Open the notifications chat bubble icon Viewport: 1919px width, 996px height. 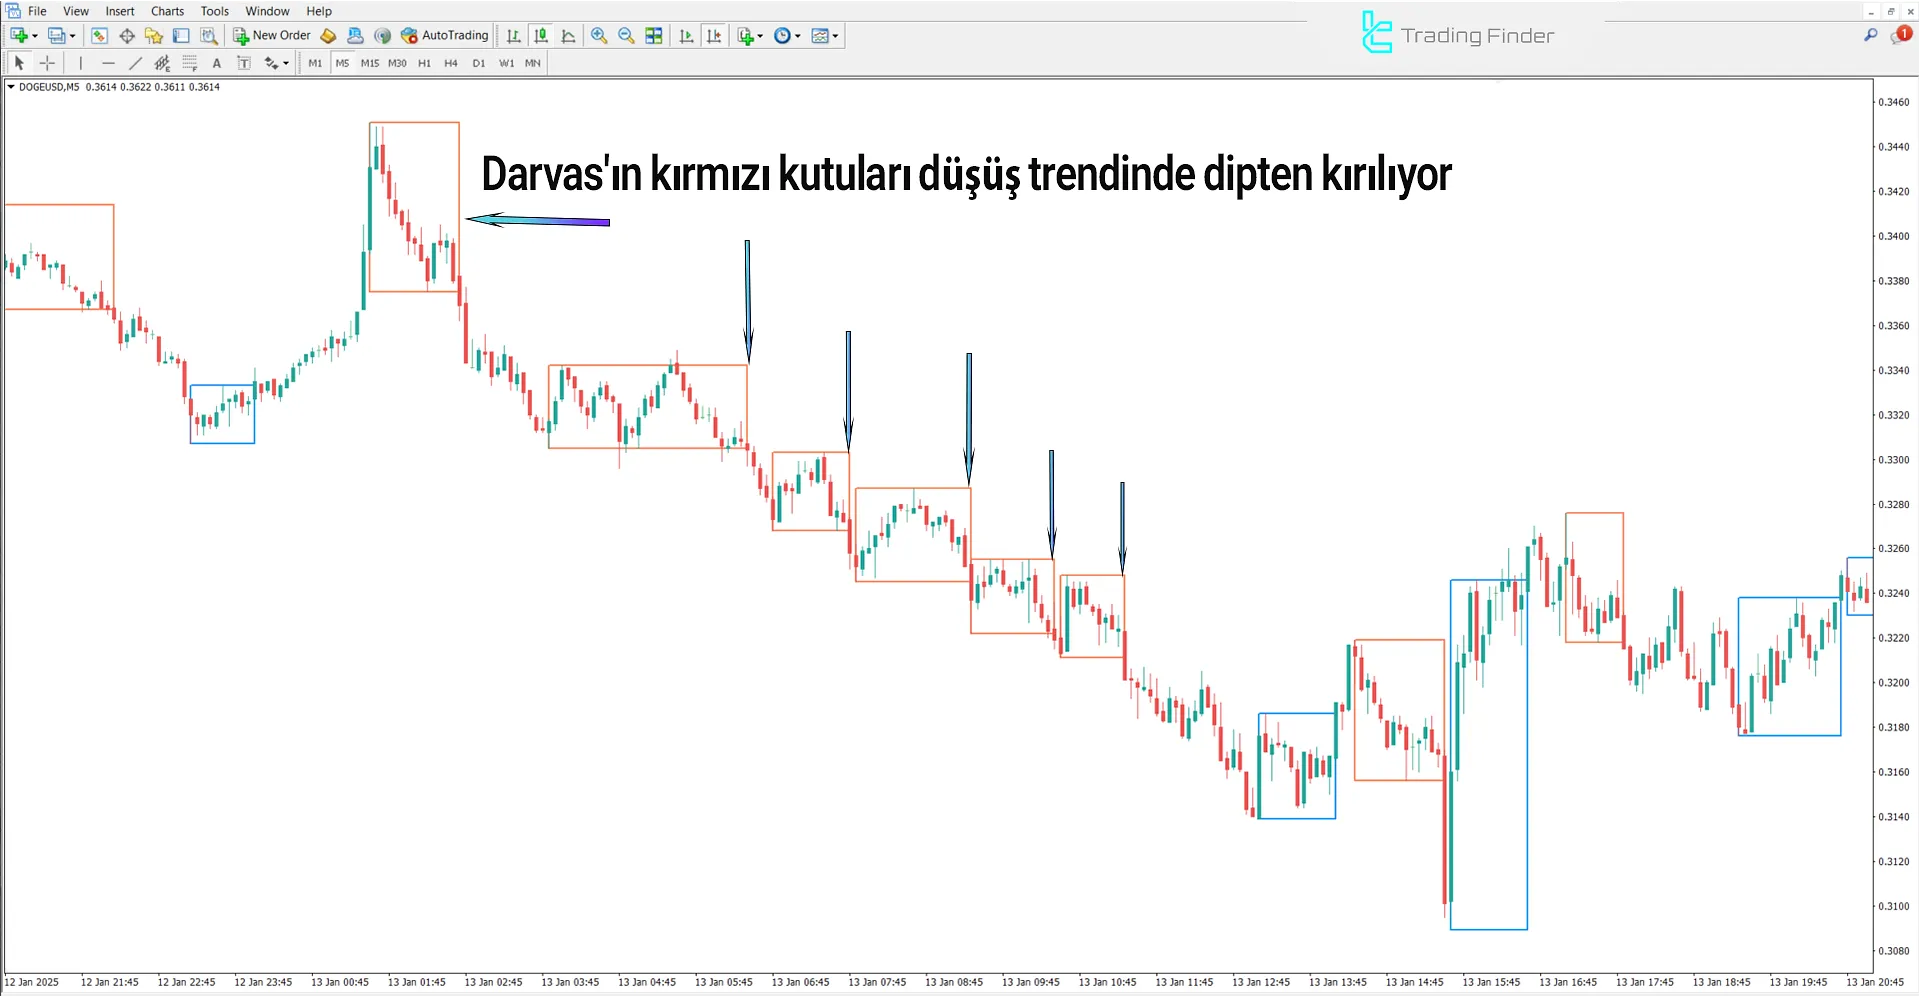click(x=1900, y=35)
